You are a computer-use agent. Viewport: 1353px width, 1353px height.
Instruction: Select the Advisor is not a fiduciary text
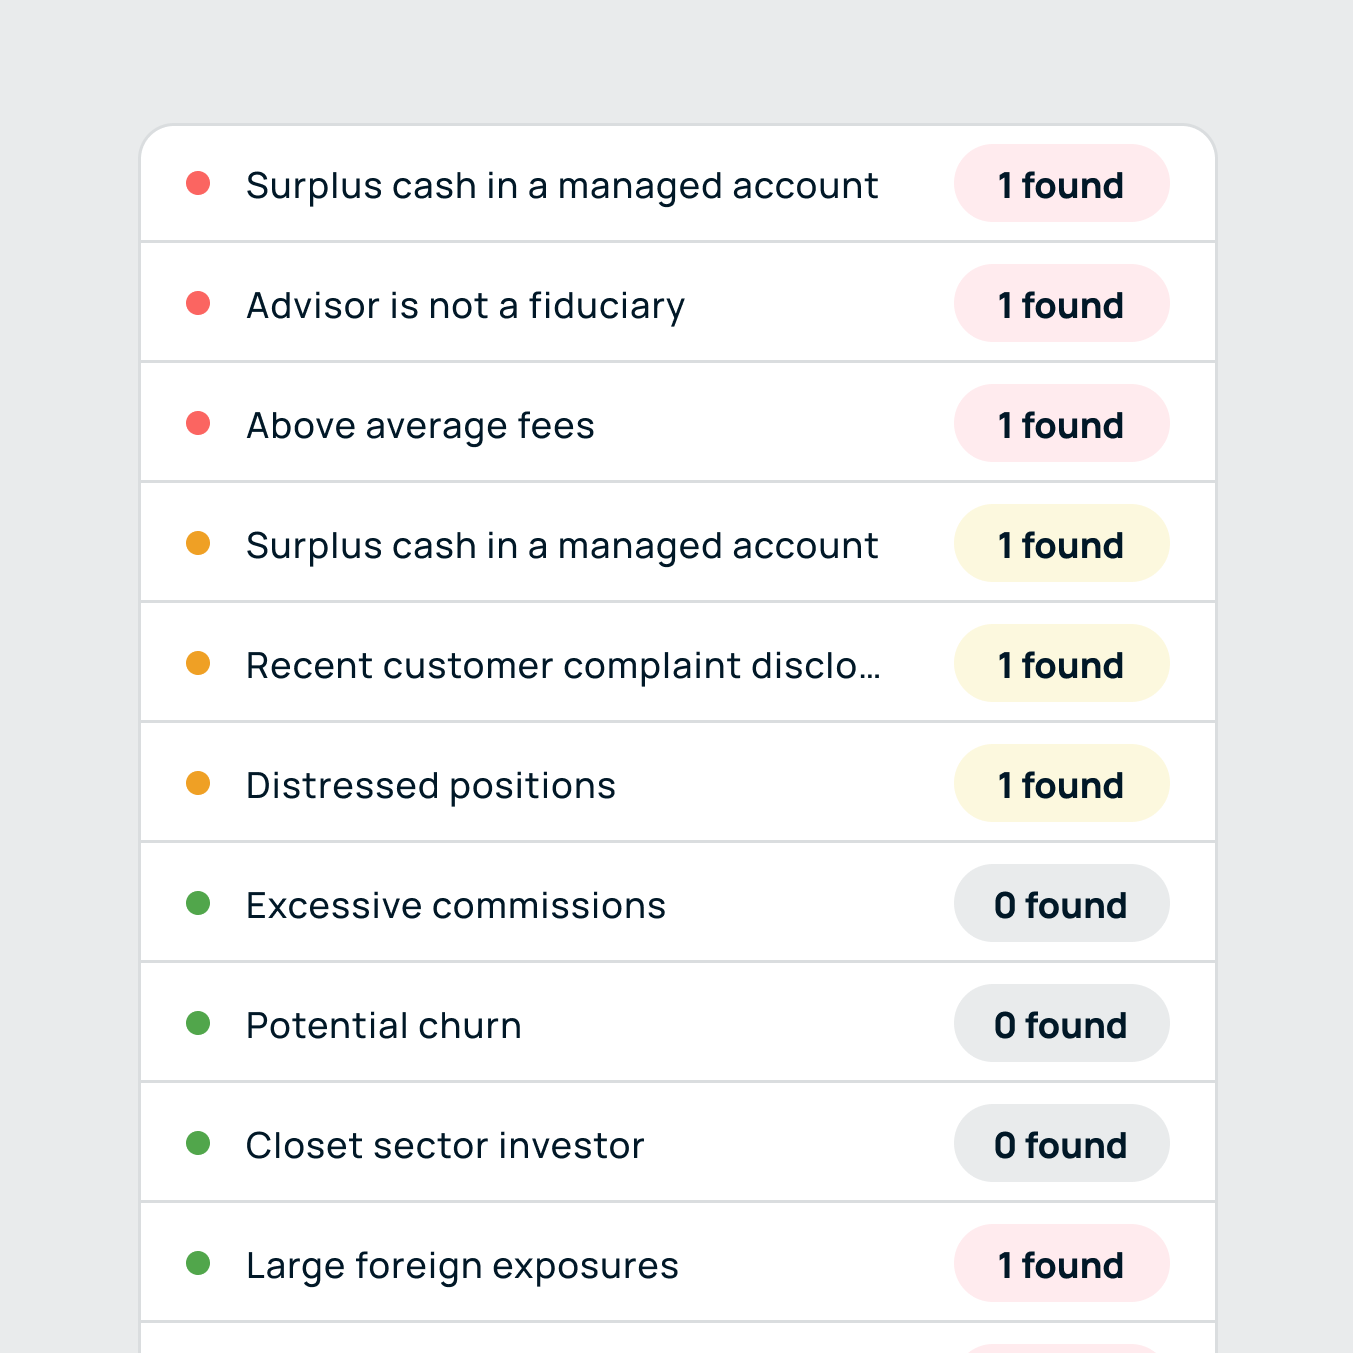466,305
